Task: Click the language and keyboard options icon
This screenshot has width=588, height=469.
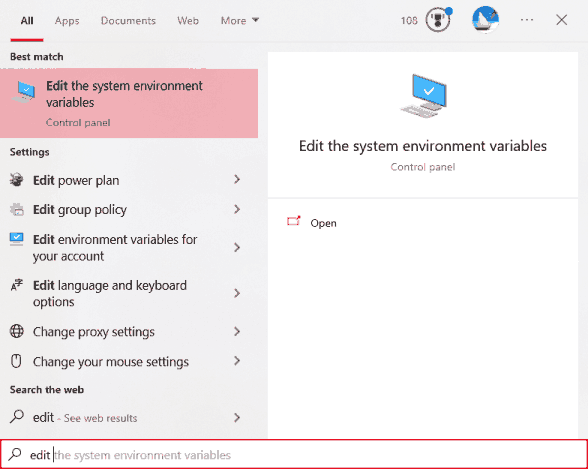Action: click(x=16, y=285)
